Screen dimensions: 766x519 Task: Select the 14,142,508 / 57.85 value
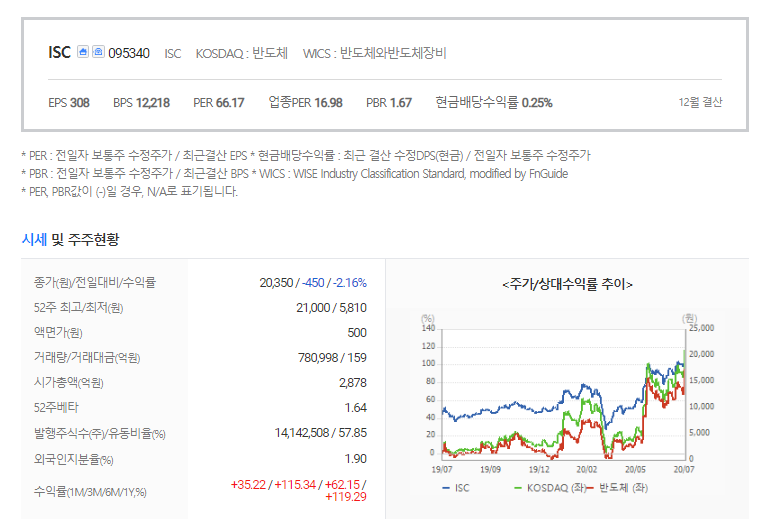(320, 433)
